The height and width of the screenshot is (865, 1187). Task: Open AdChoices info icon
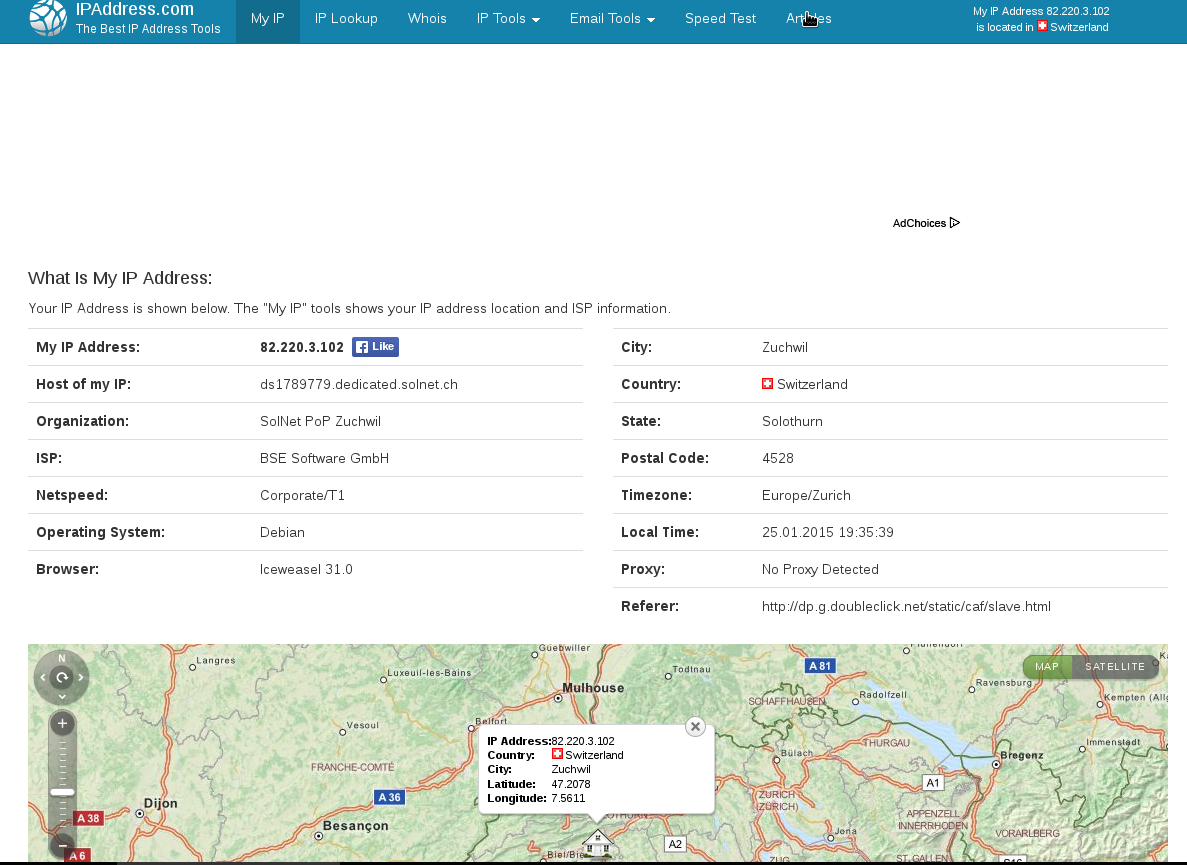tap(955, 222)
